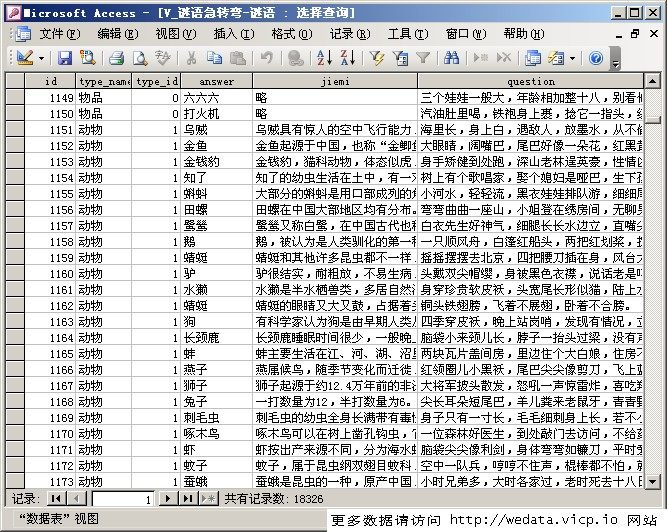This screenshot has height=532, width=667.
Task: Restore the inner query window
Action: 635,34
